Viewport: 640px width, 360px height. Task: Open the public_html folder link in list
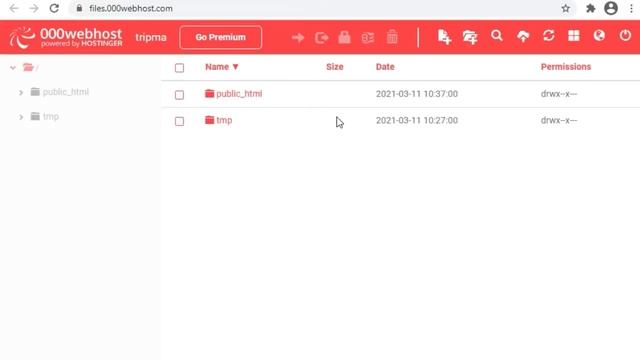point(239,94)
